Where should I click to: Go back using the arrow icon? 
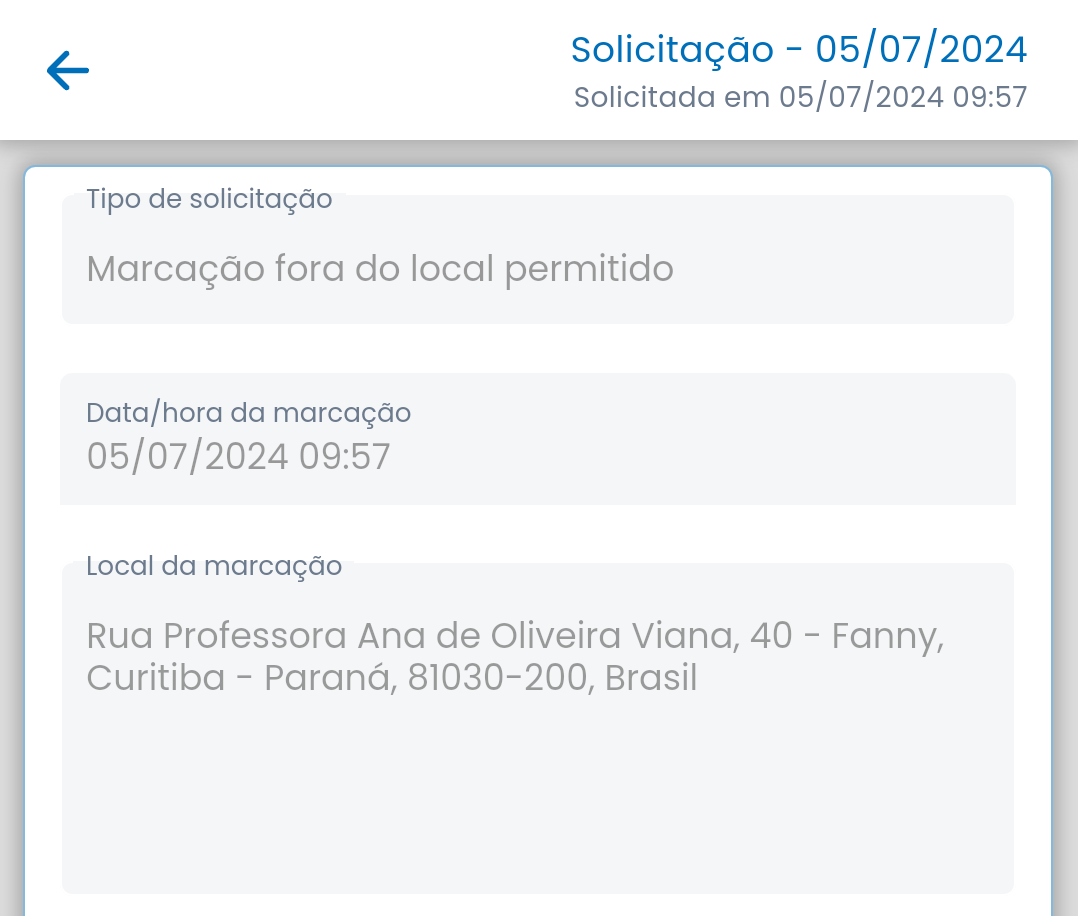68,70
